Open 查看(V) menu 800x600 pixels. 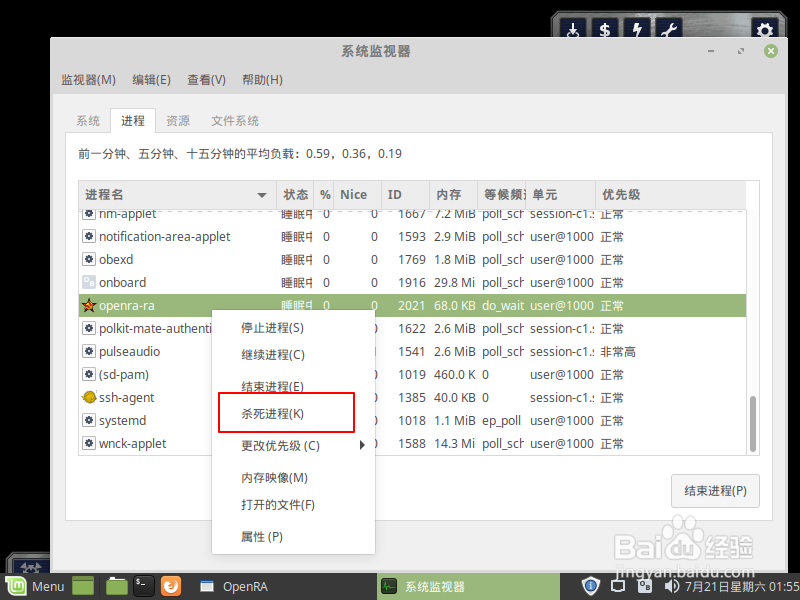click(x=206, y=80)
